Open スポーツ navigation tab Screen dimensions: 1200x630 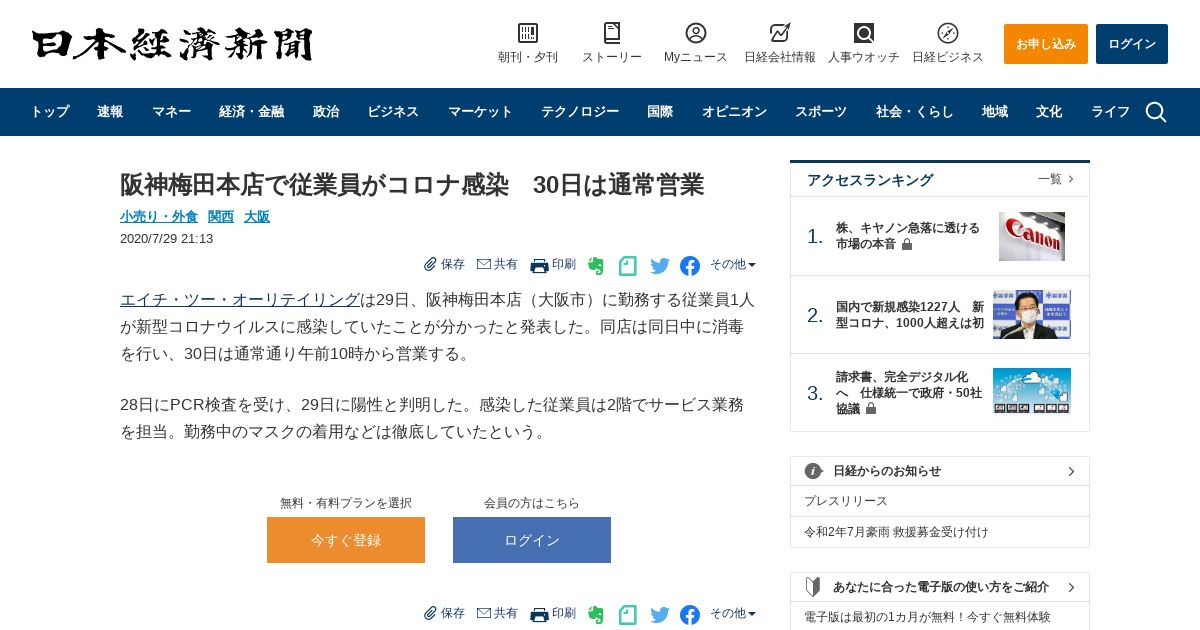click(821, 112)
